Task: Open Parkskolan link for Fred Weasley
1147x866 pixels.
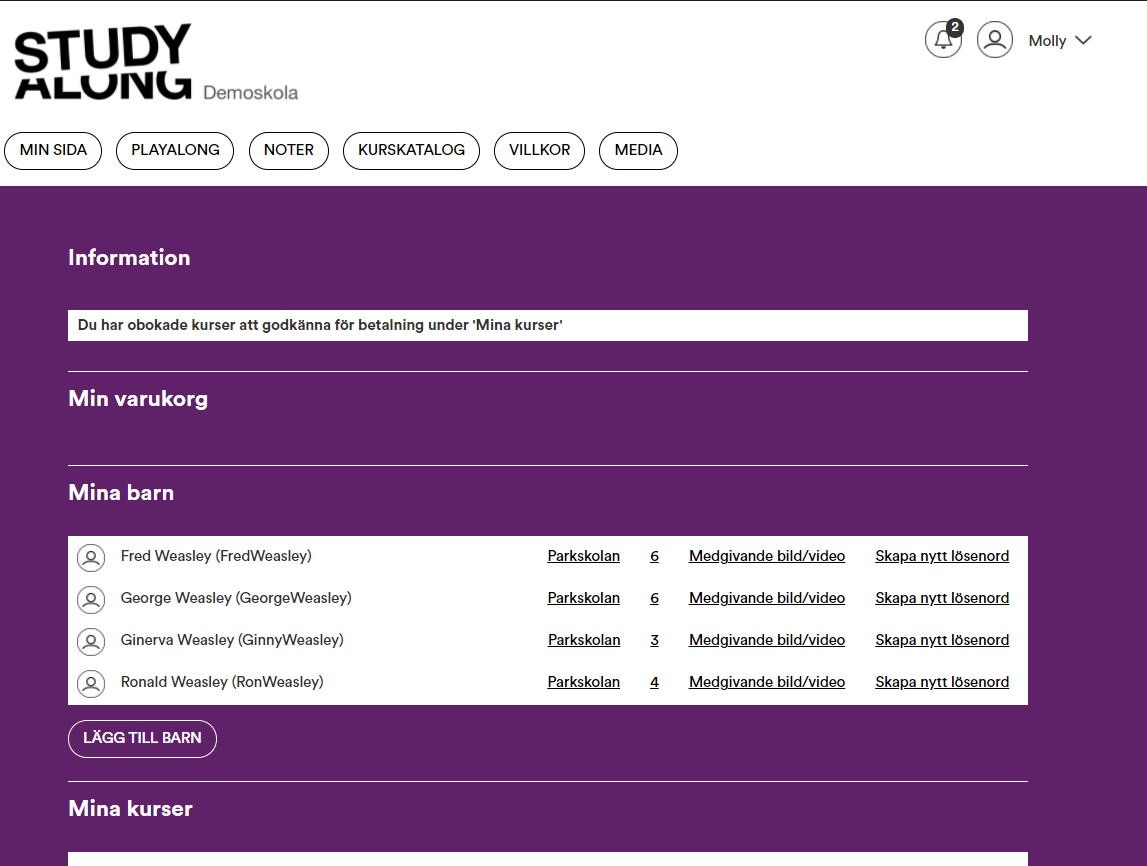Action: [583, 557]
